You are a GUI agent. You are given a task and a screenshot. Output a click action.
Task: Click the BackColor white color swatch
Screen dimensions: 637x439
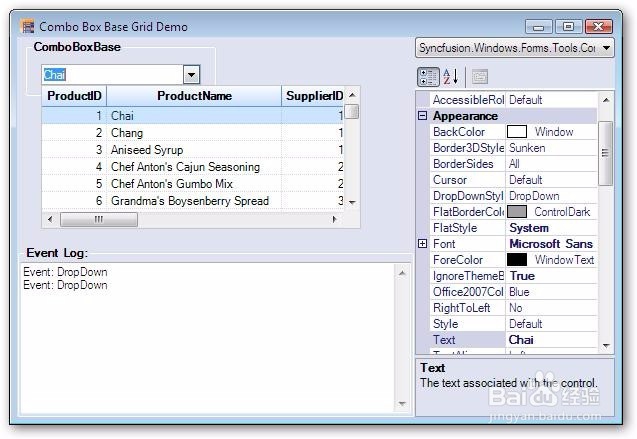(517, 132)
